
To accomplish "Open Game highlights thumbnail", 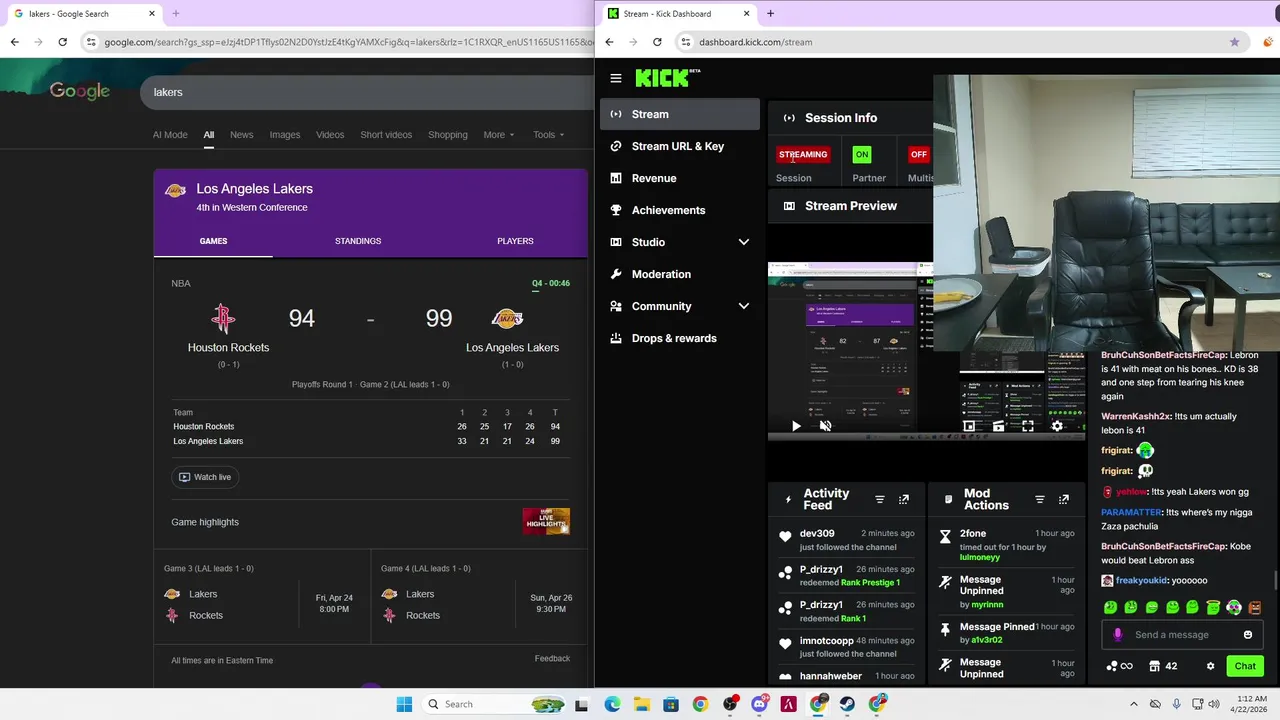I will click(546, 521).
